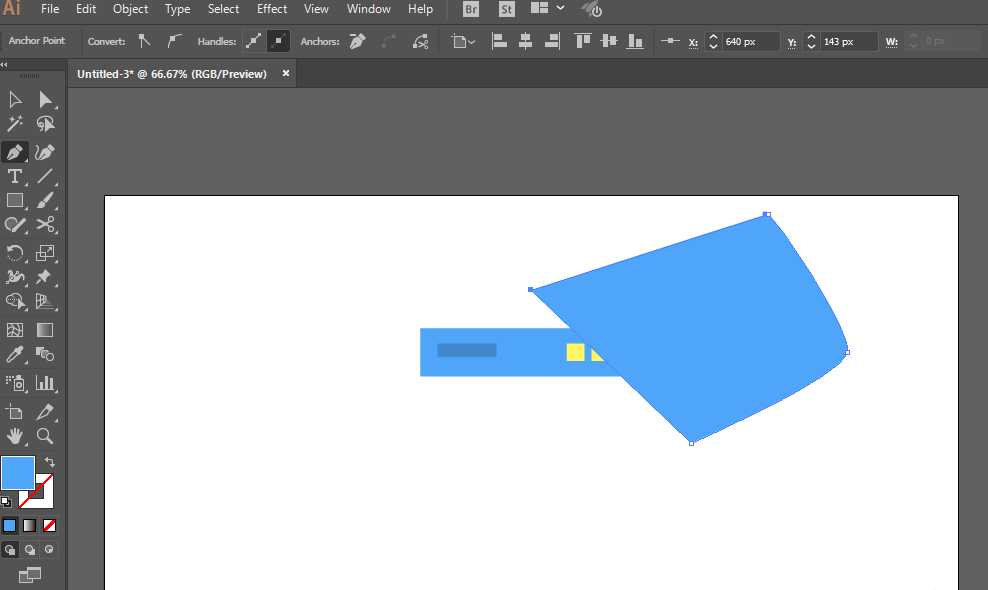The image size is (988, 590).
Task: Select the Eyedropper tool
Action: click(15, 355)
